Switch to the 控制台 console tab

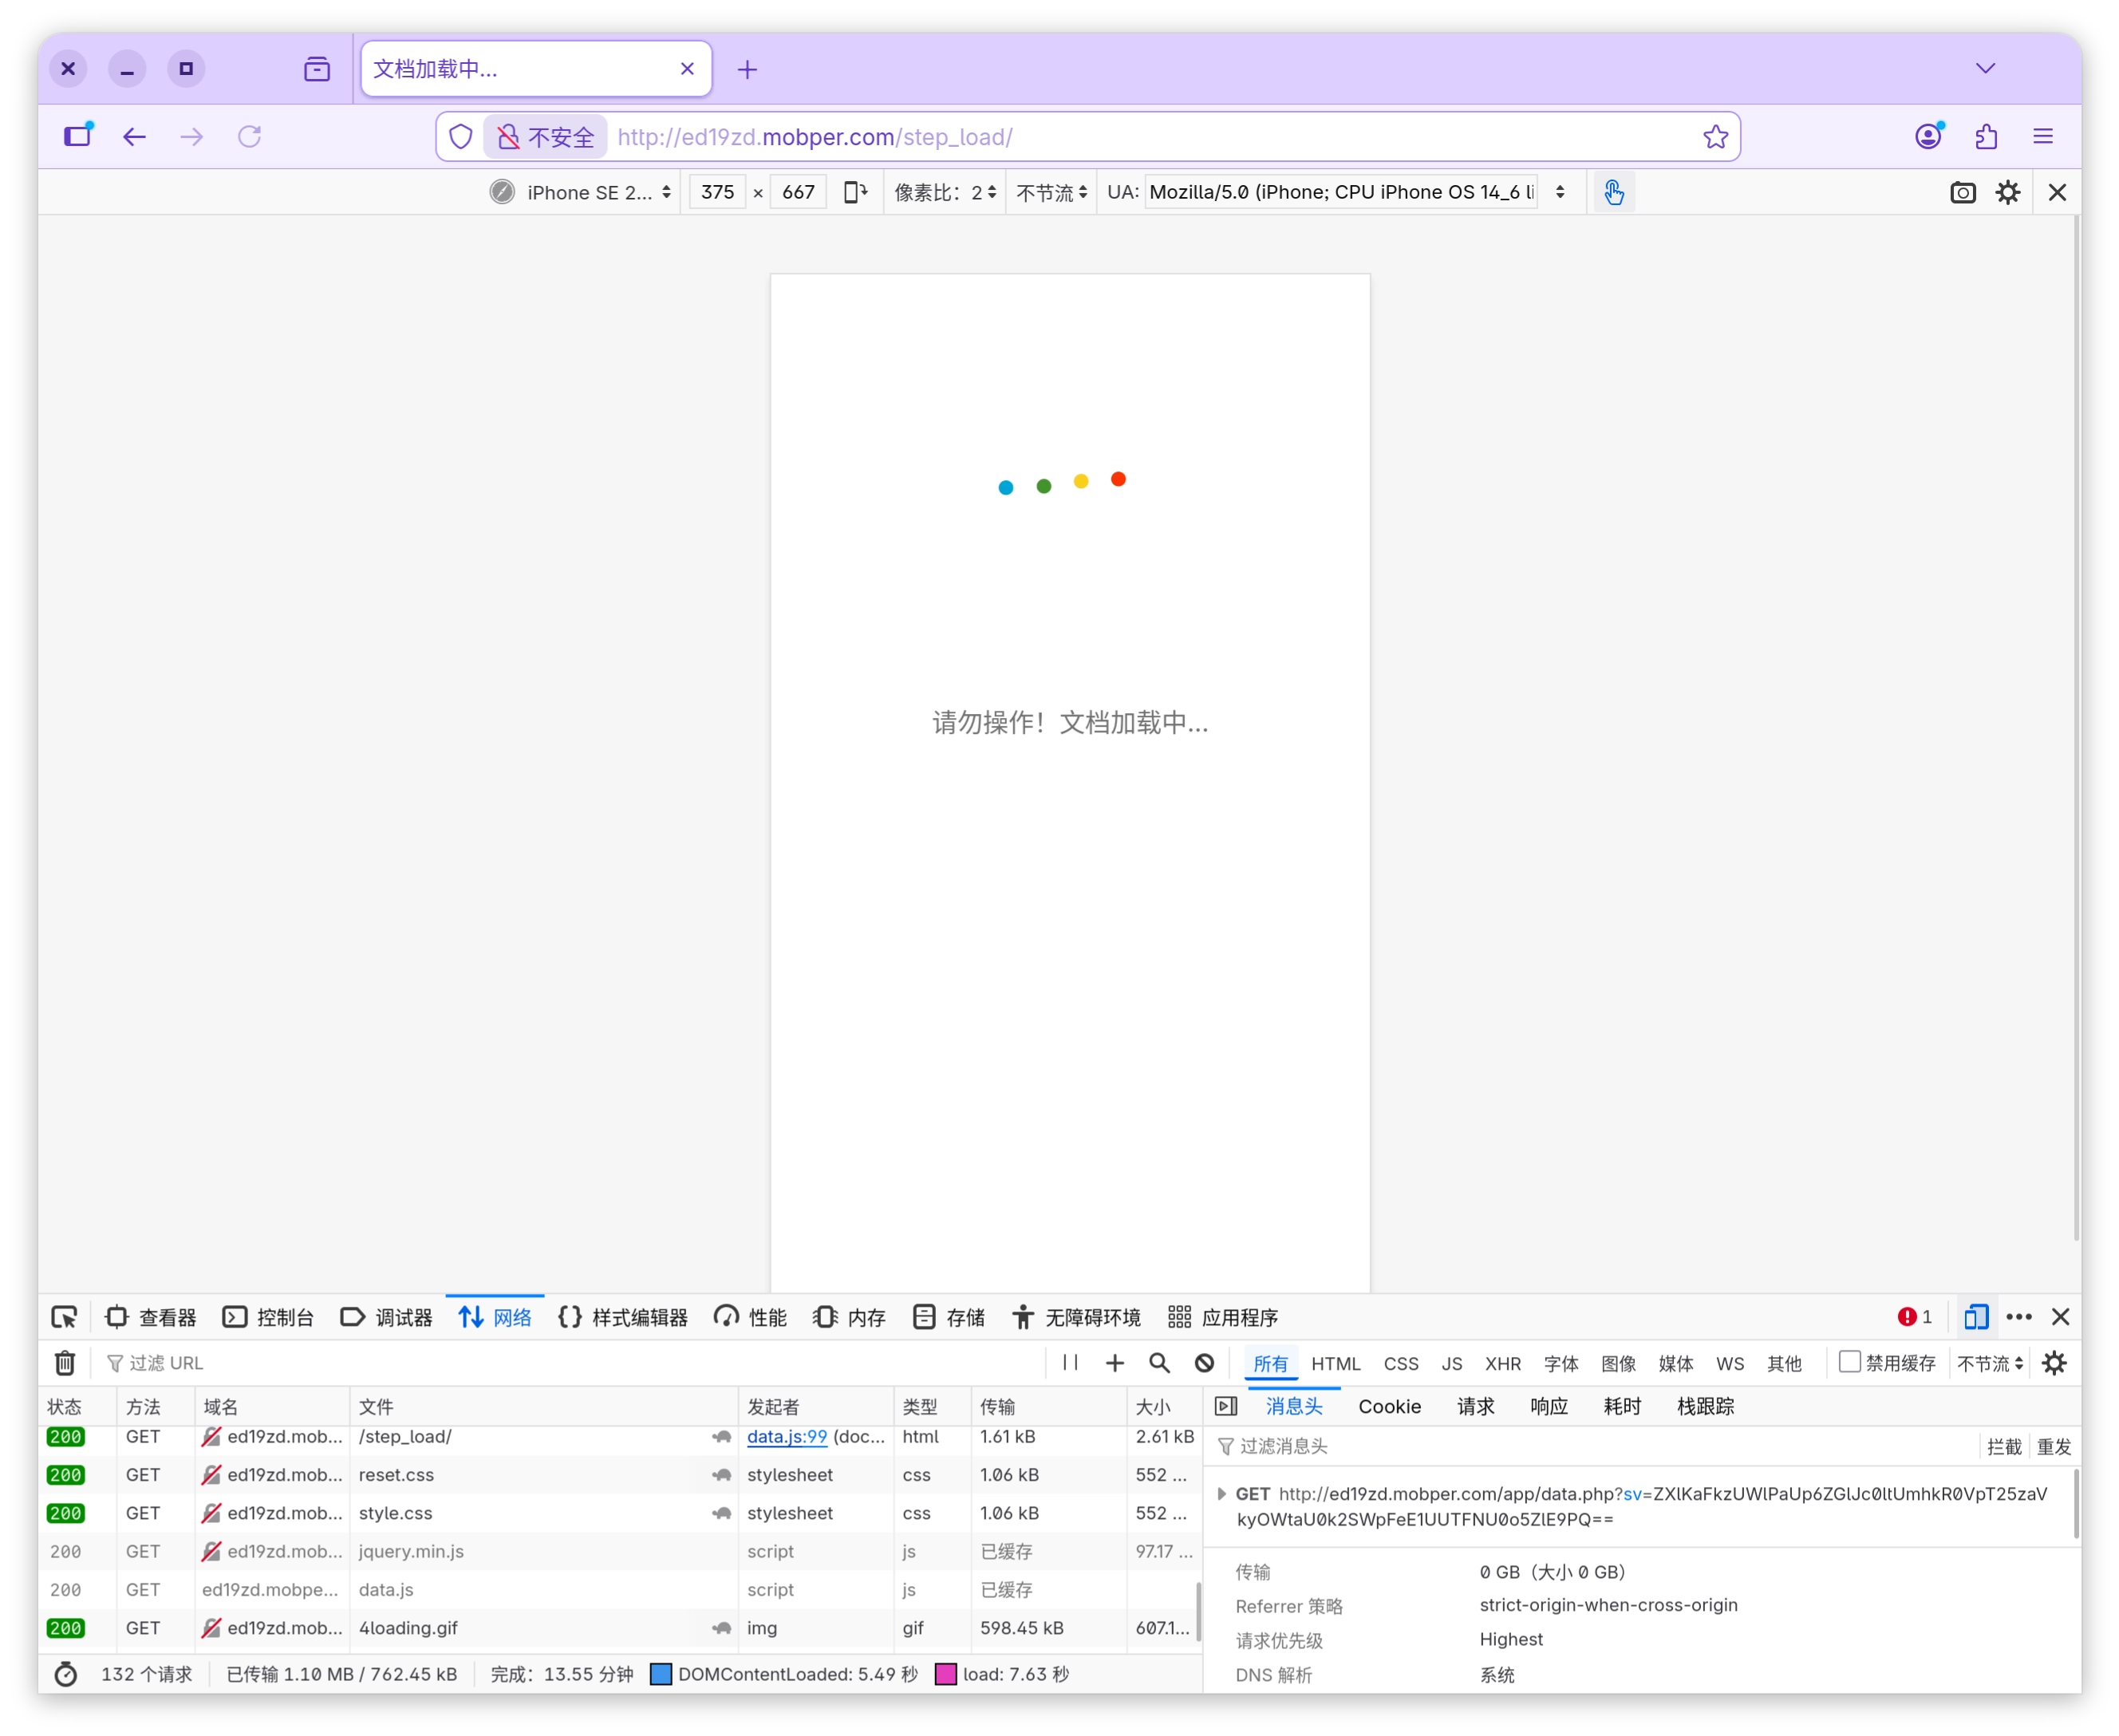point(268,1317)
